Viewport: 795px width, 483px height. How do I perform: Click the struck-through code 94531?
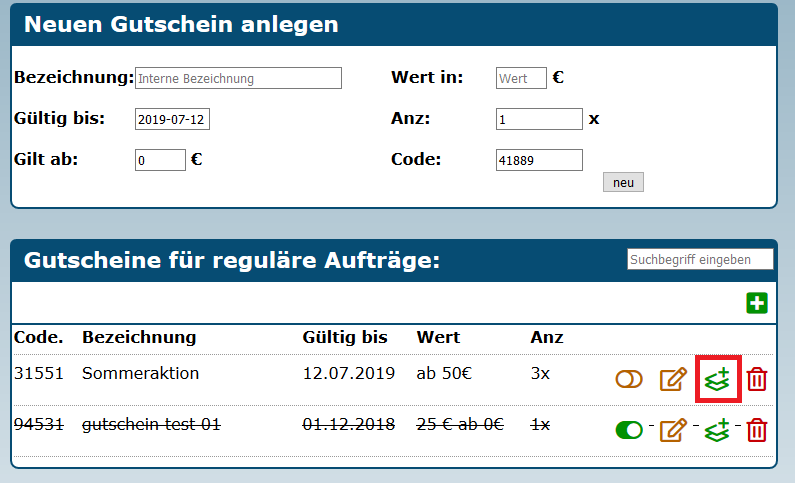pyautogui.click(x=39, y=425)
